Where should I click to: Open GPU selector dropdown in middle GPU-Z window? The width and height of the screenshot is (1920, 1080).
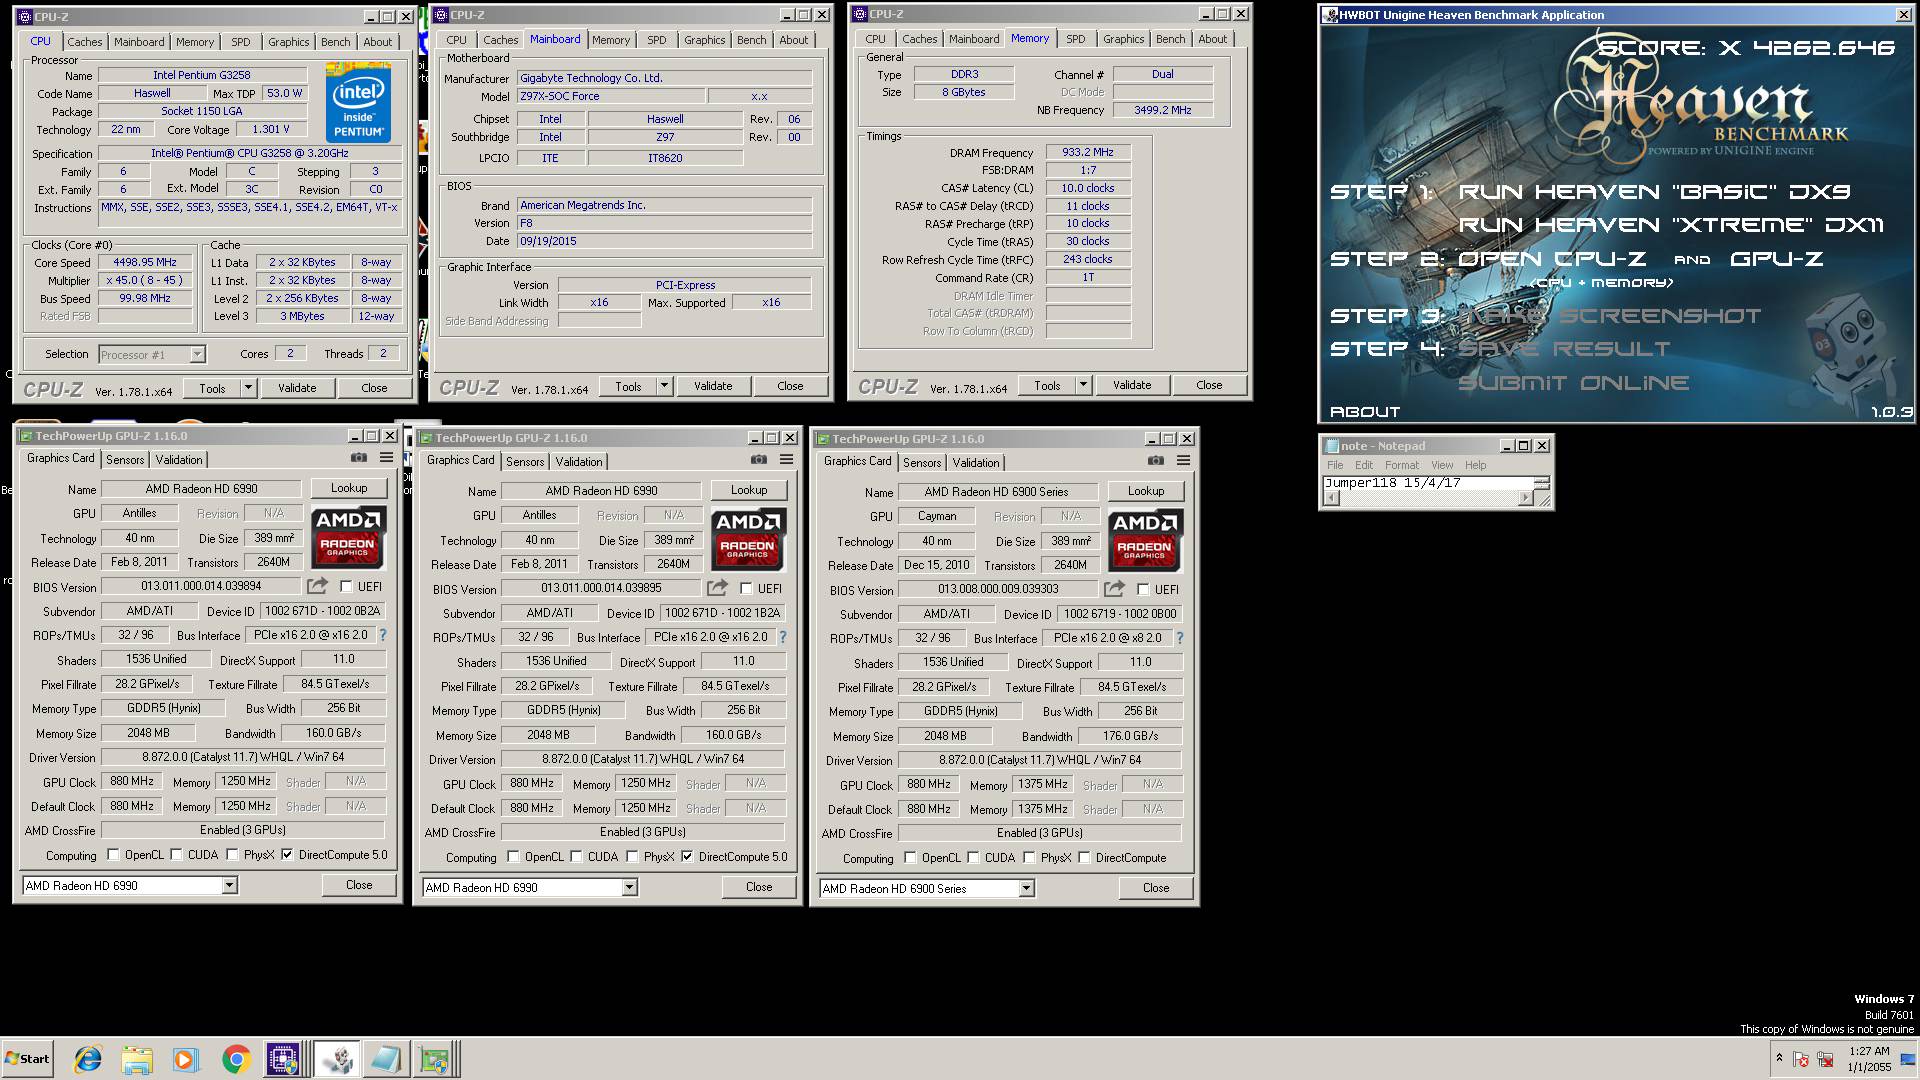[629, 887]
